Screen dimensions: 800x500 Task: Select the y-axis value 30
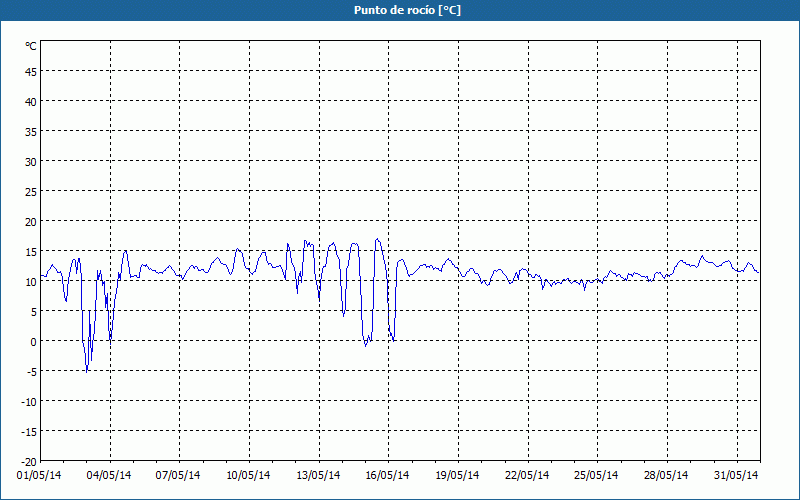pyautogui.click(x=31, y=162)
